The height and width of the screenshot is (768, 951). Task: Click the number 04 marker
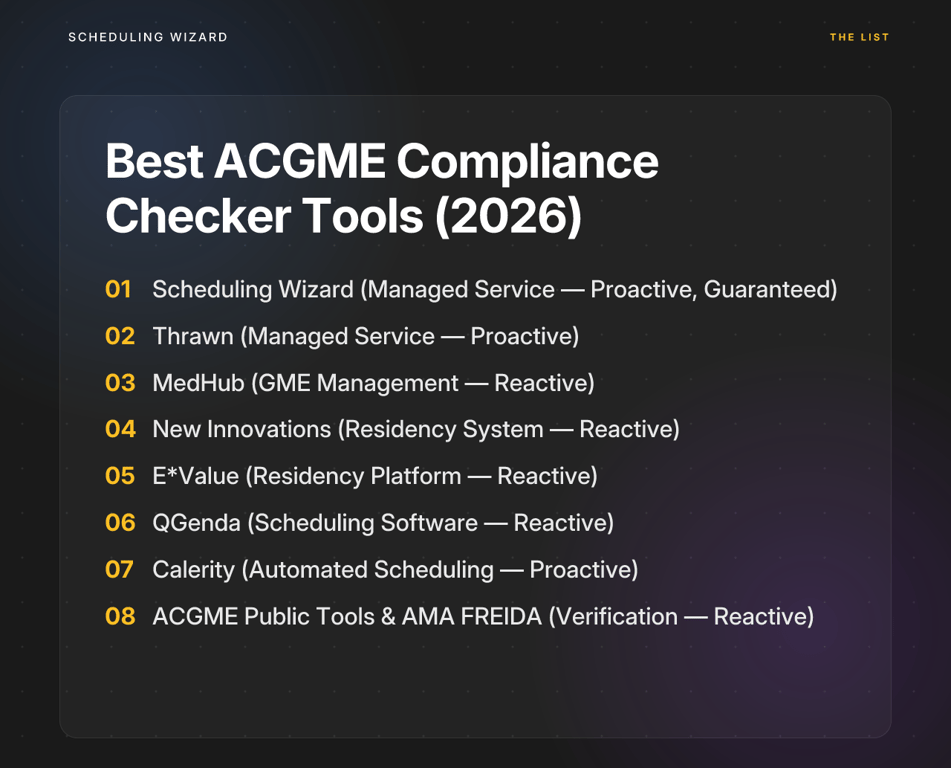pyautogui.click(x=120, y=429)
